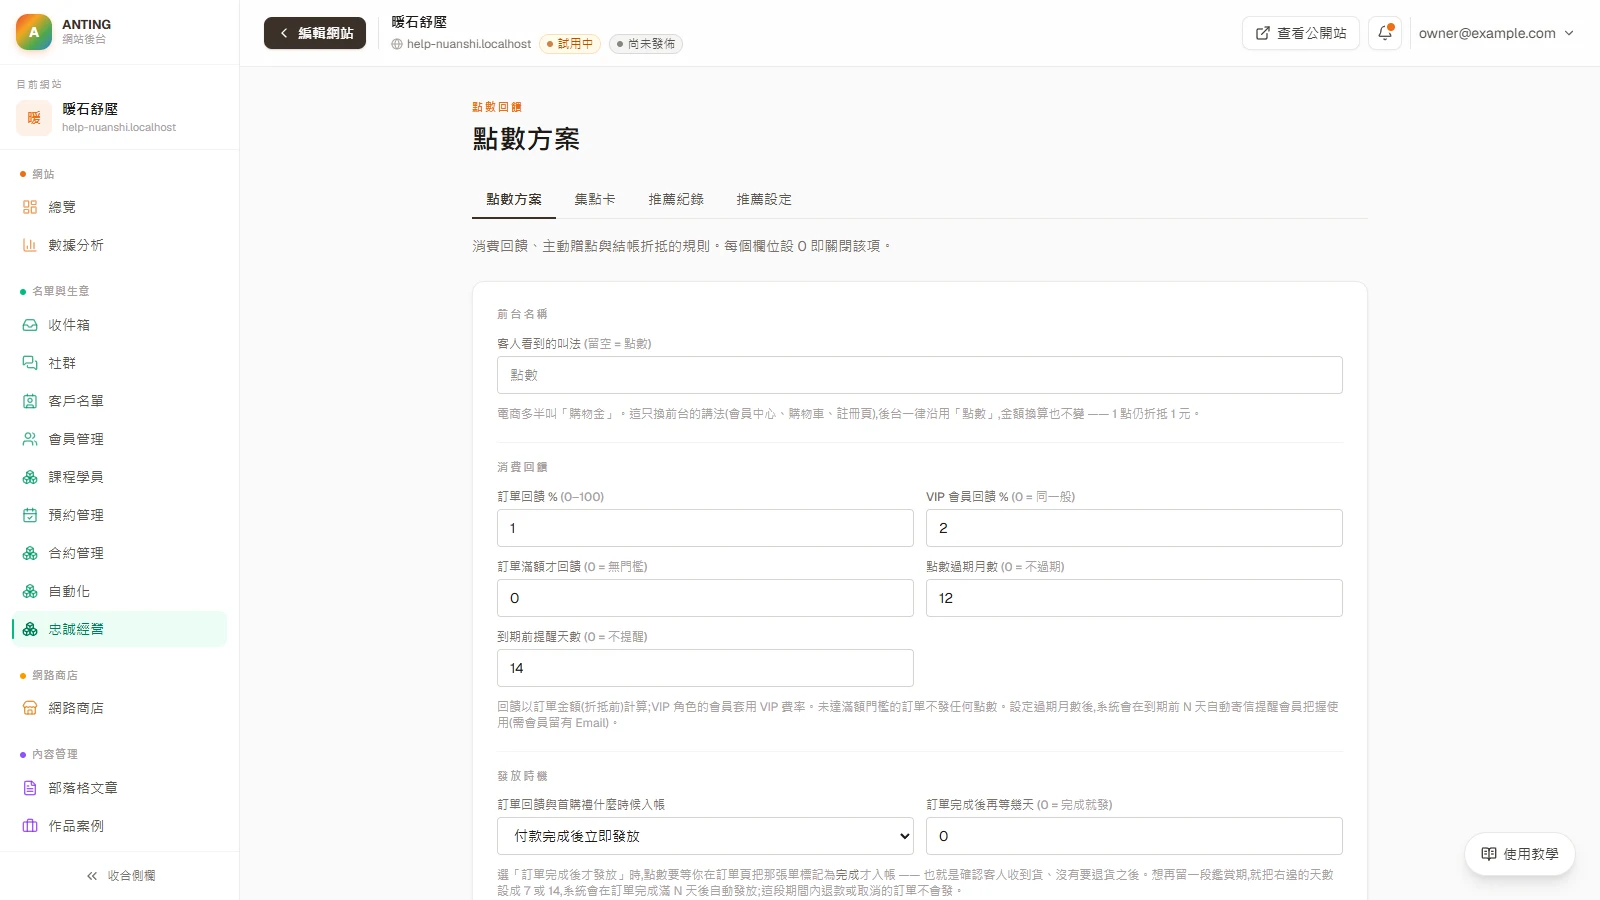Click the 暖石舒壓 site name in sidebar
The height and width of the screenshot is (900, 1600).
[x=90, y=109]
